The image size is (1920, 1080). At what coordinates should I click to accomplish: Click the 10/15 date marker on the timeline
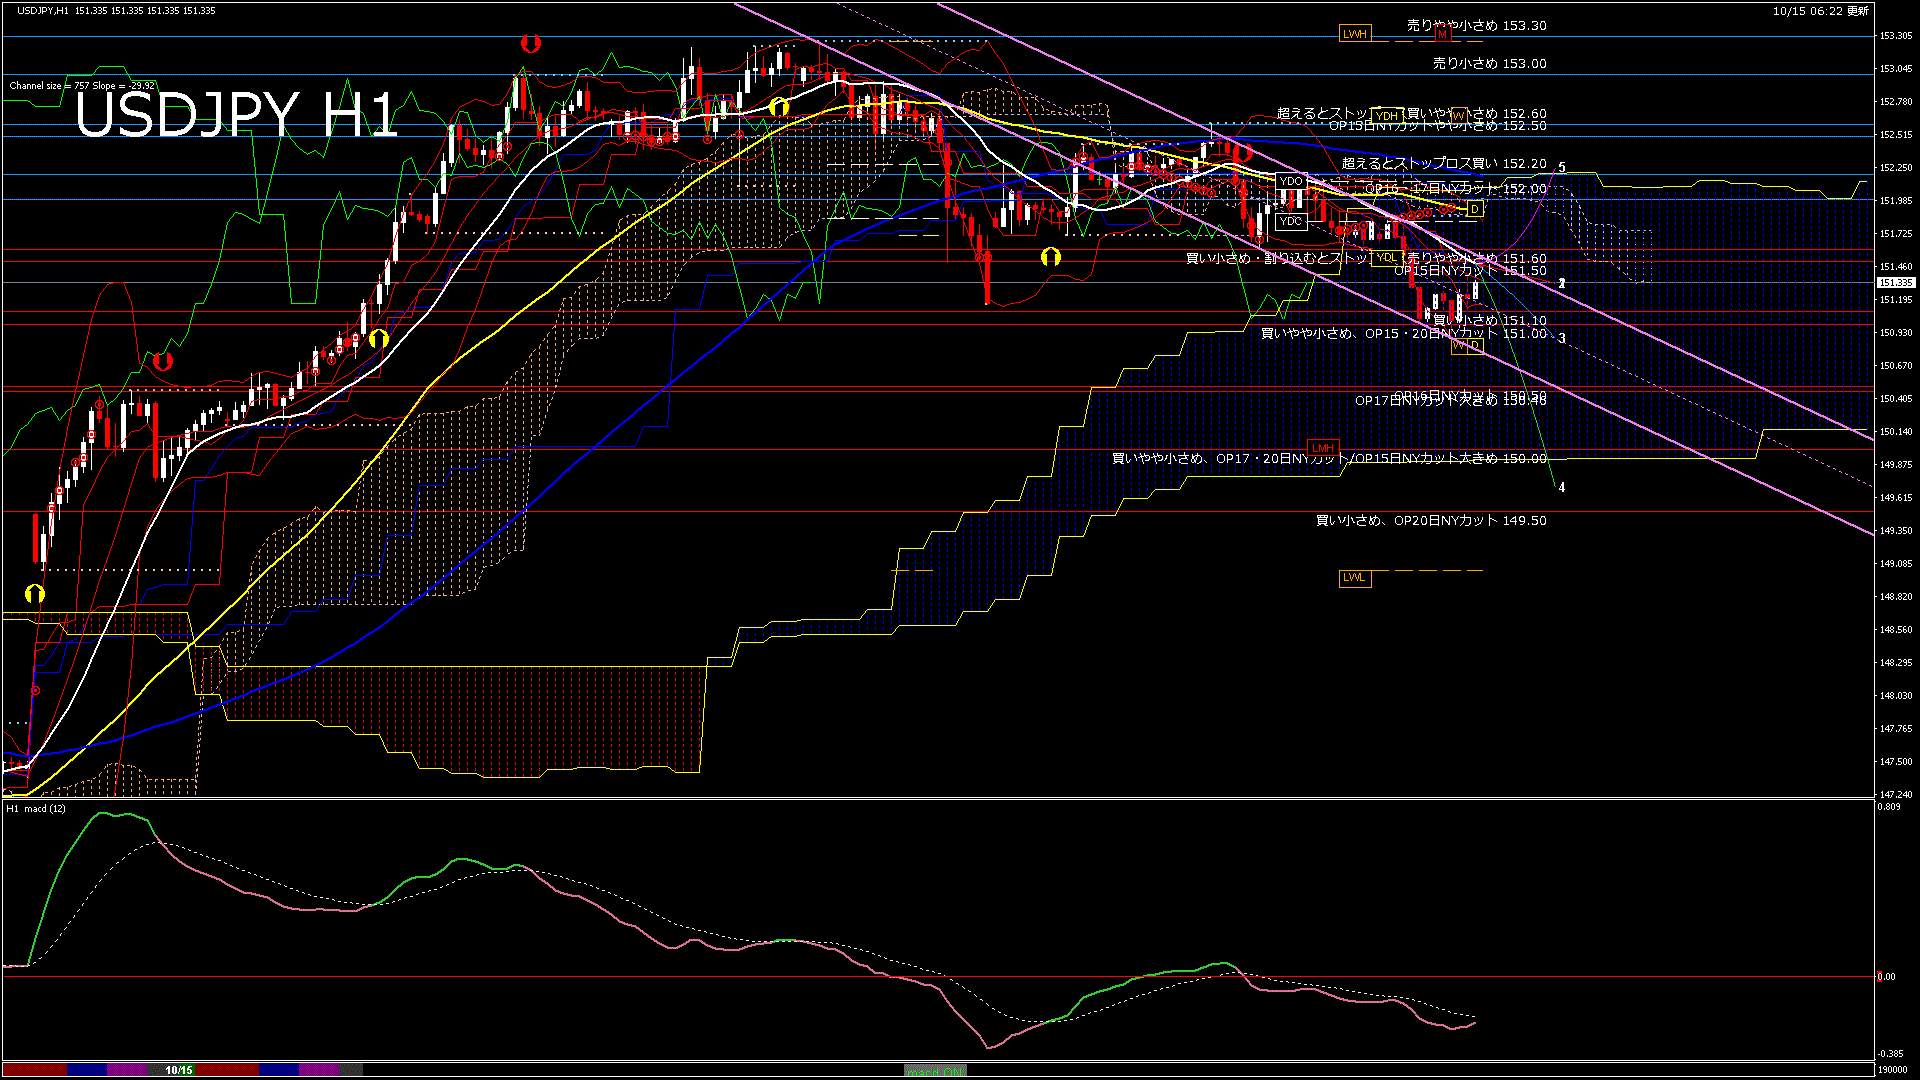tap(179, 1070)
